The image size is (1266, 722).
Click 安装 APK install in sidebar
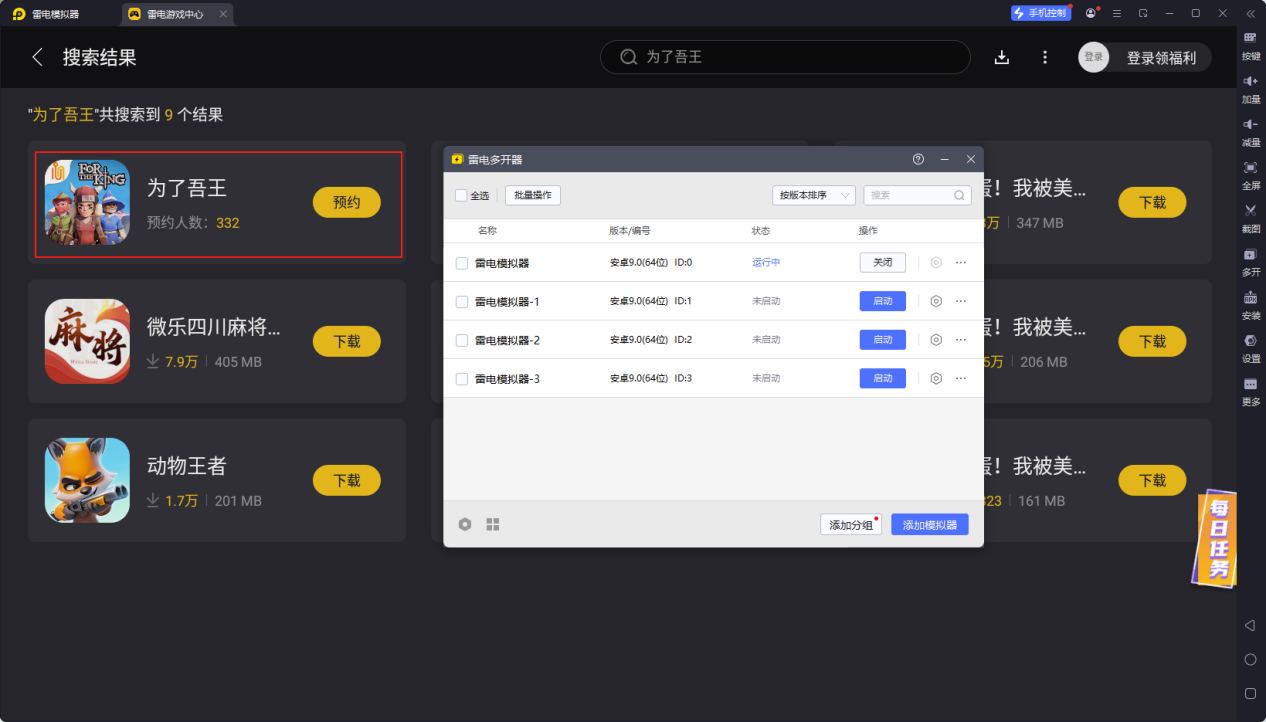[1251, 305]
